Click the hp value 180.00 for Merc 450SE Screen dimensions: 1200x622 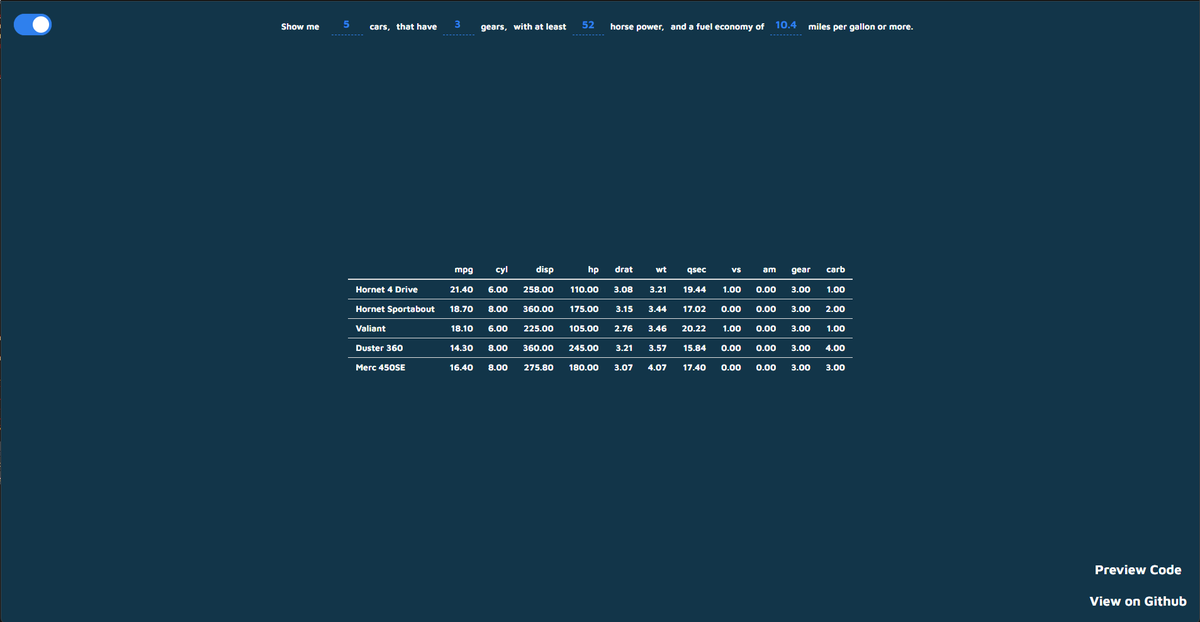pyautogui.click(x=584, y=367)
